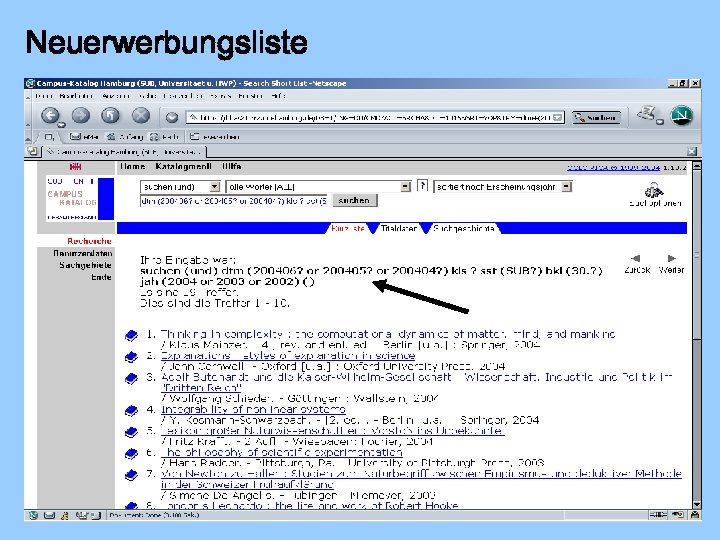This screenshot has height=540, width=720.
Task: Expand the URL bar history dropdown arrow
Action: pyautogui.click(x=557, y=118)
